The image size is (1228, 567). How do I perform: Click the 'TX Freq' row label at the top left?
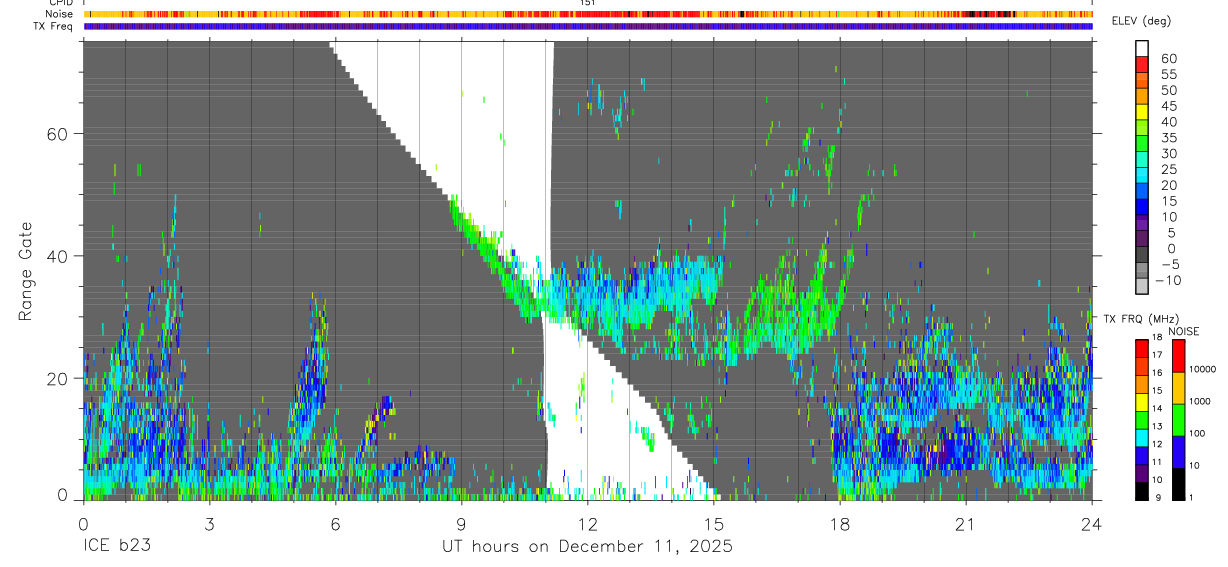[x=54, y=26]
